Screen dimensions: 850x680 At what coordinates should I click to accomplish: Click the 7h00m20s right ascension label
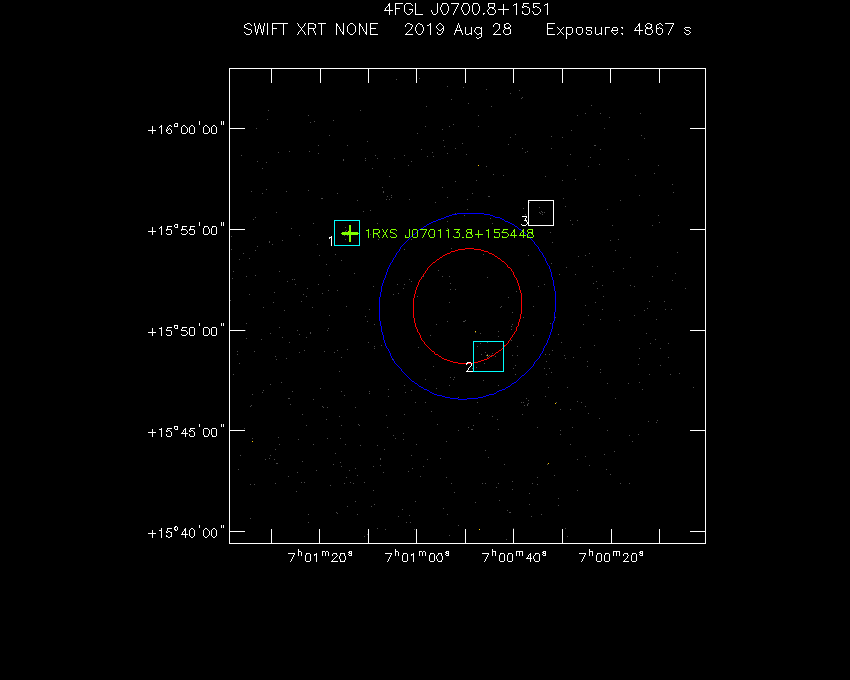pyautogui.click(x=611, y=557)
